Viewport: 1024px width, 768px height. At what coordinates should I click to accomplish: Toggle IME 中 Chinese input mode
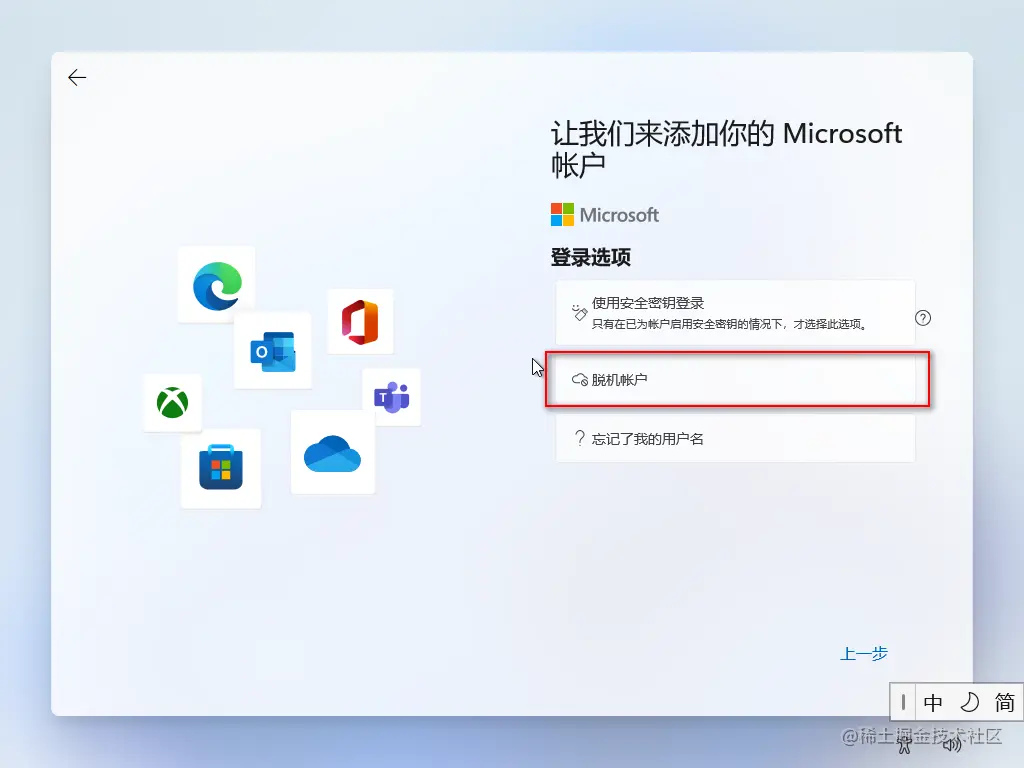[x=933, y=703]
